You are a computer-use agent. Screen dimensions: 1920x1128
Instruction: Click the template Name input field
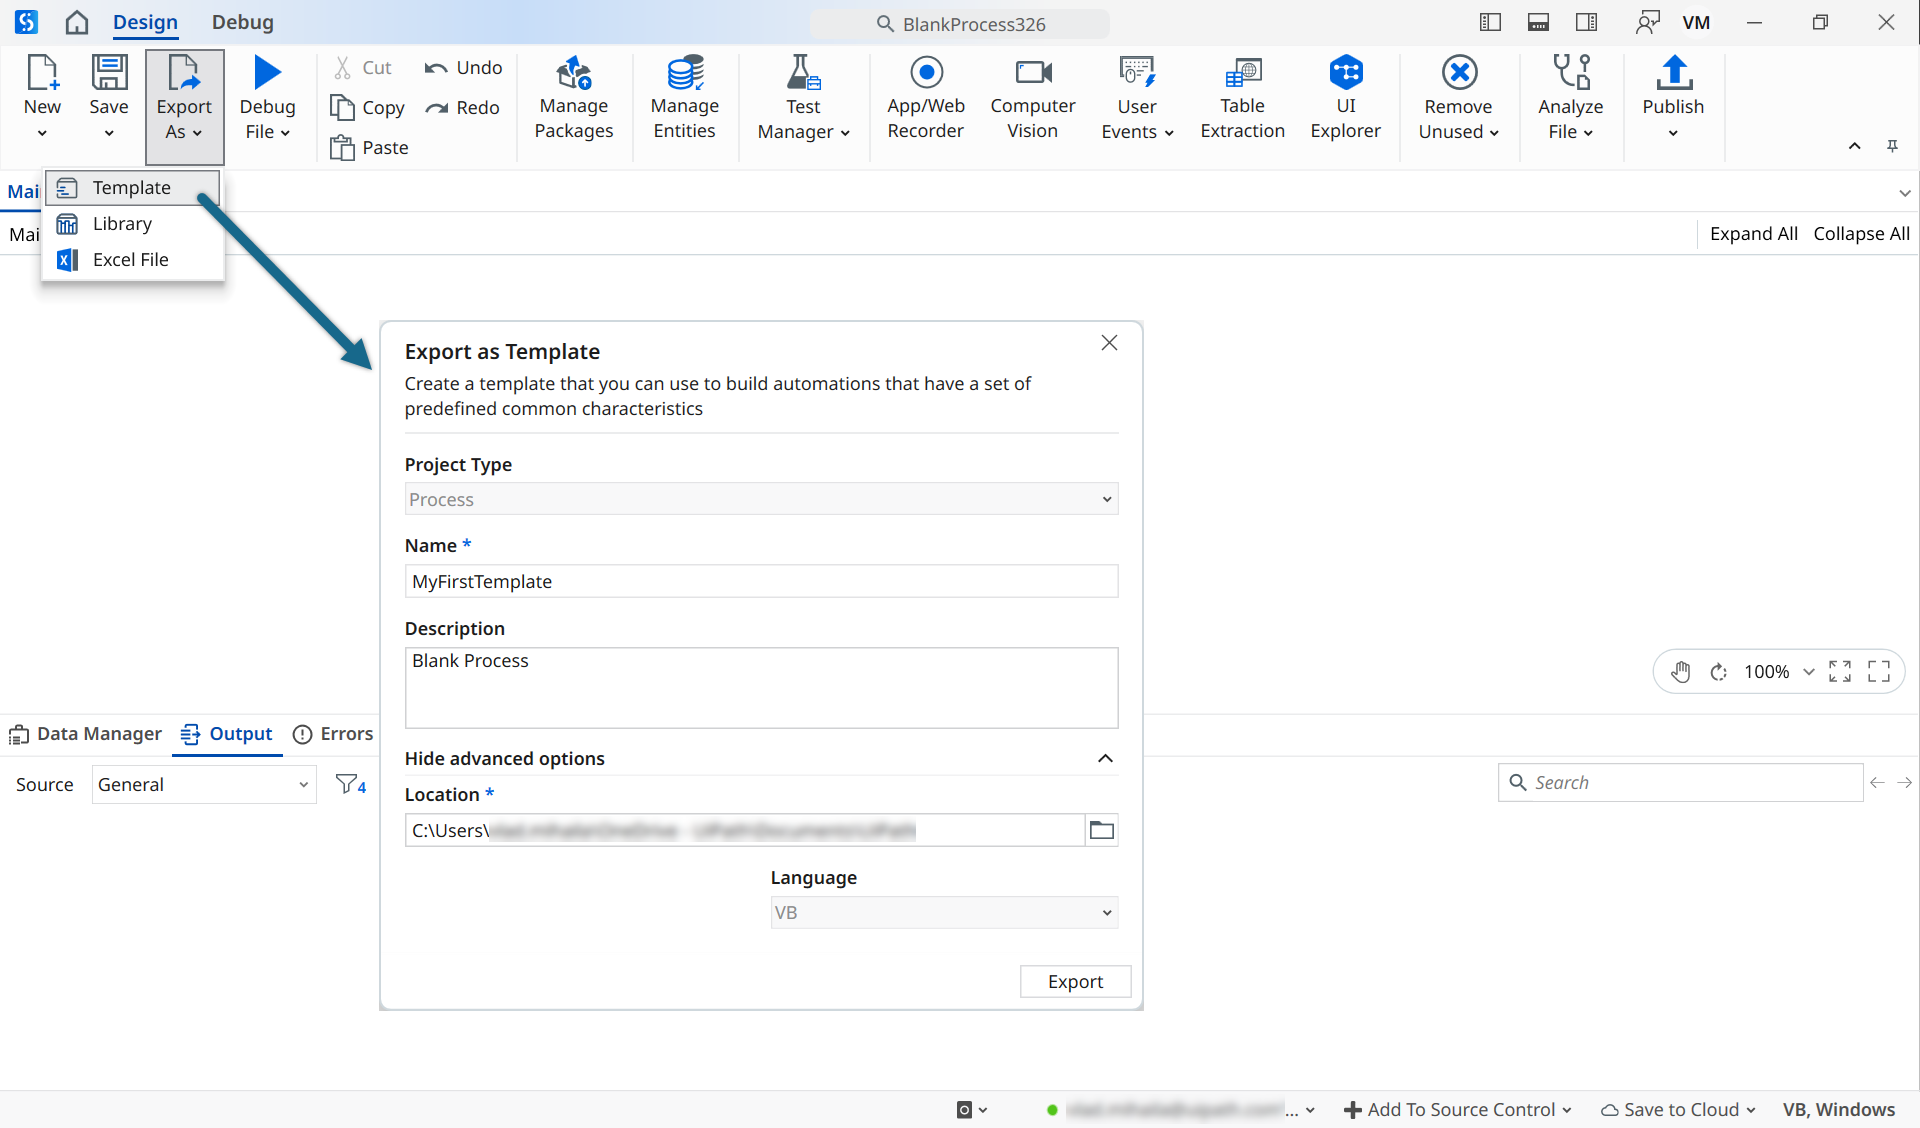(x=760, y=581)
